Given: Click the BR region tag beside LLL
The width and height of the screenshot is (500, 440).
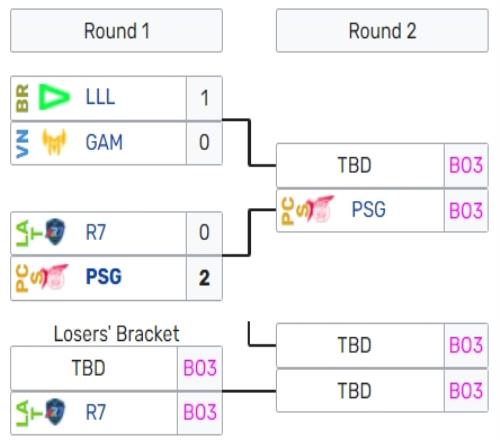Looking at the screenshot, I should click(x=22, y=98).
